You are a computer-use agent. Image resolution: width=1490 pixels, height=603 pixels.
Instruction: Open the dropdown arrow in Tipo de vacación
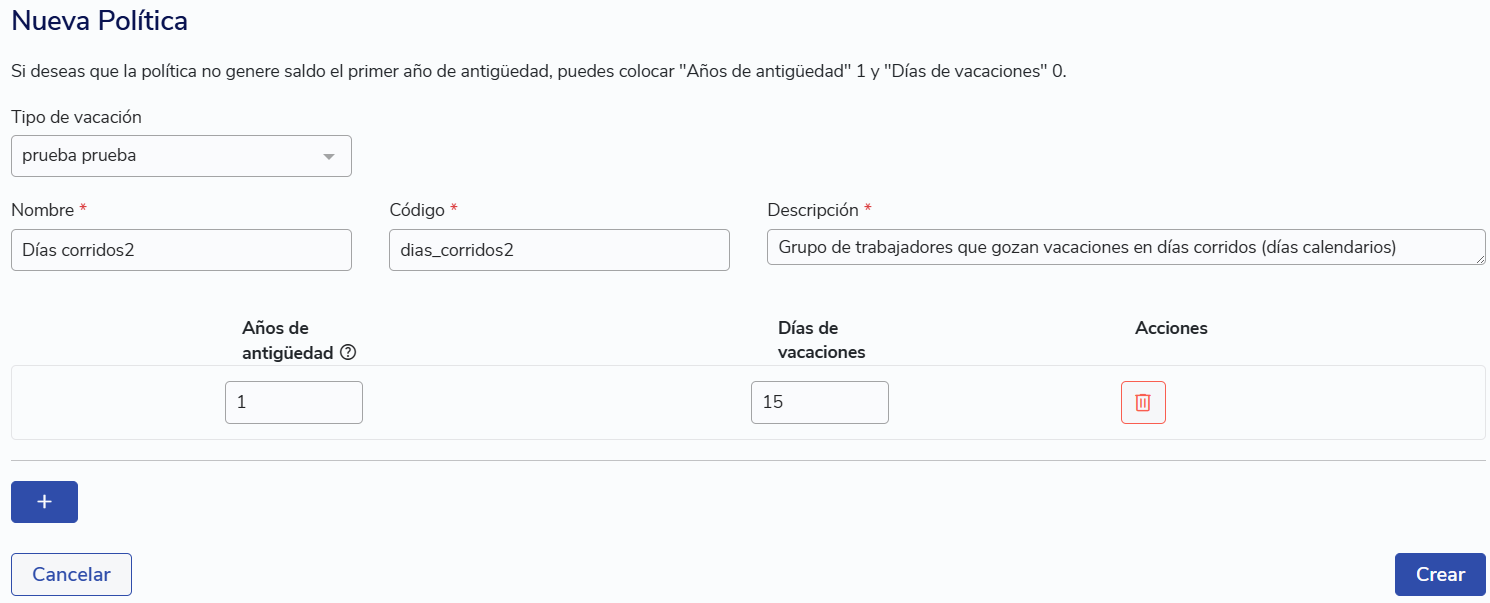[328, 157]
